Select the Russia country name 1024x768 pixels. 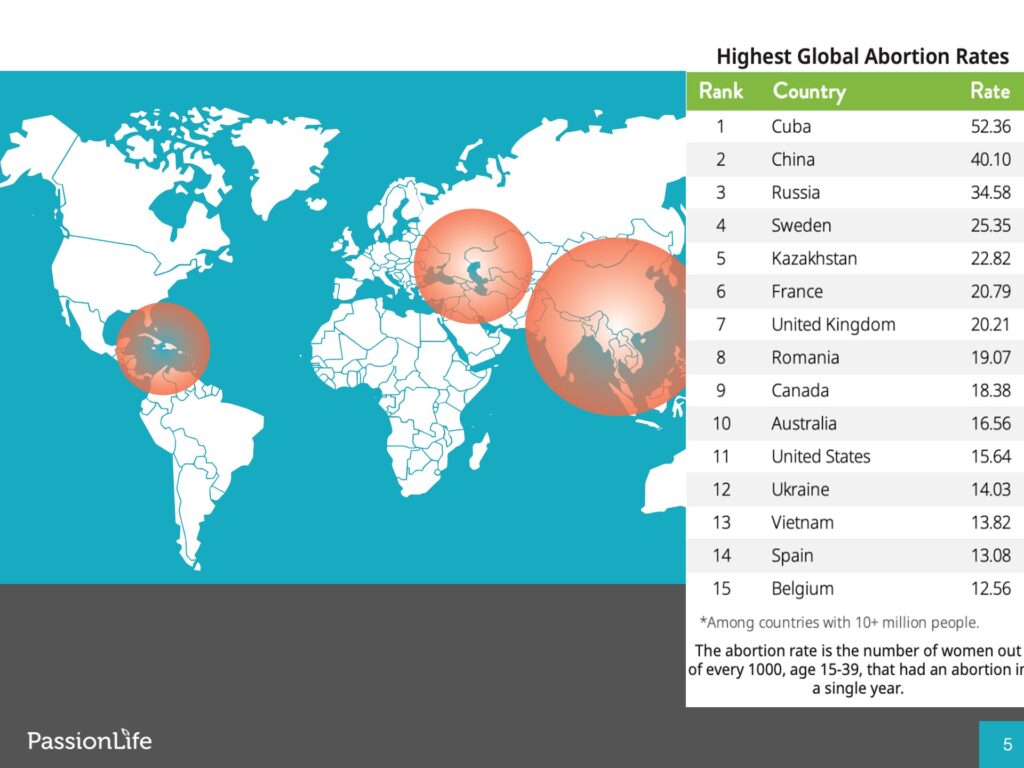point(795,193)
